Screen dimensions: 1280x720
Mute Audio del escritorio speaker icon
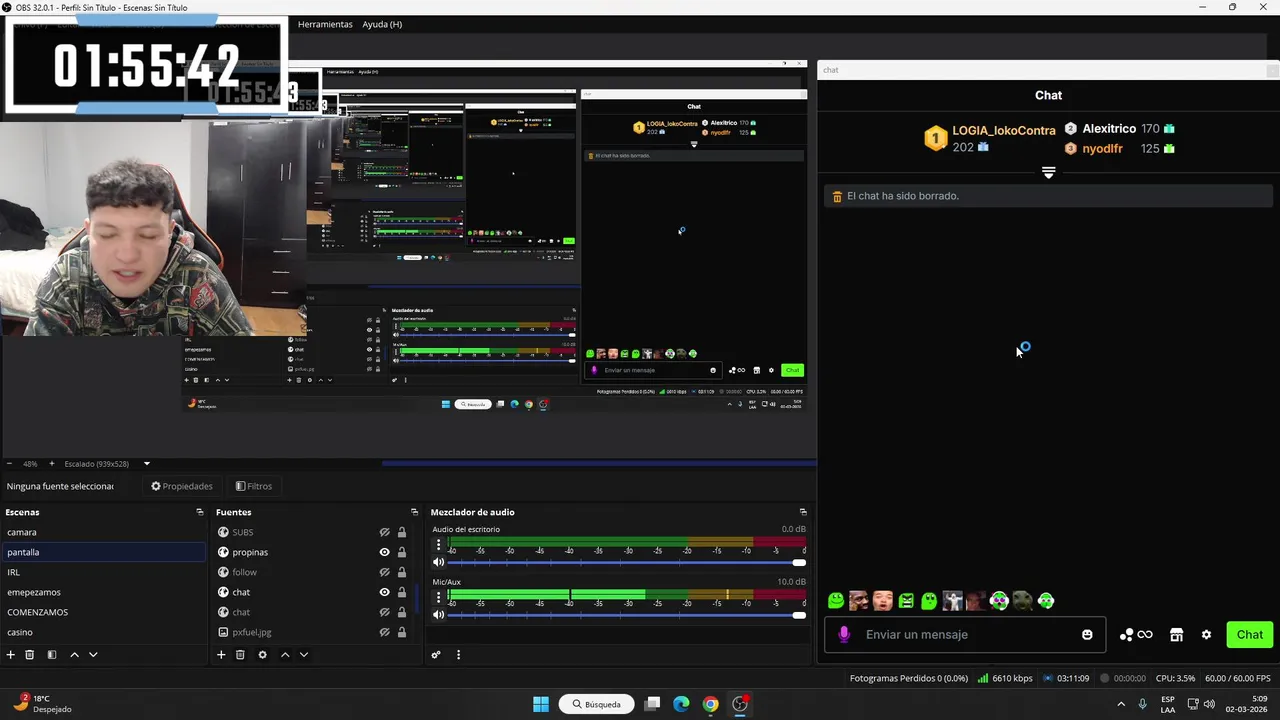[x=438, y=562]
